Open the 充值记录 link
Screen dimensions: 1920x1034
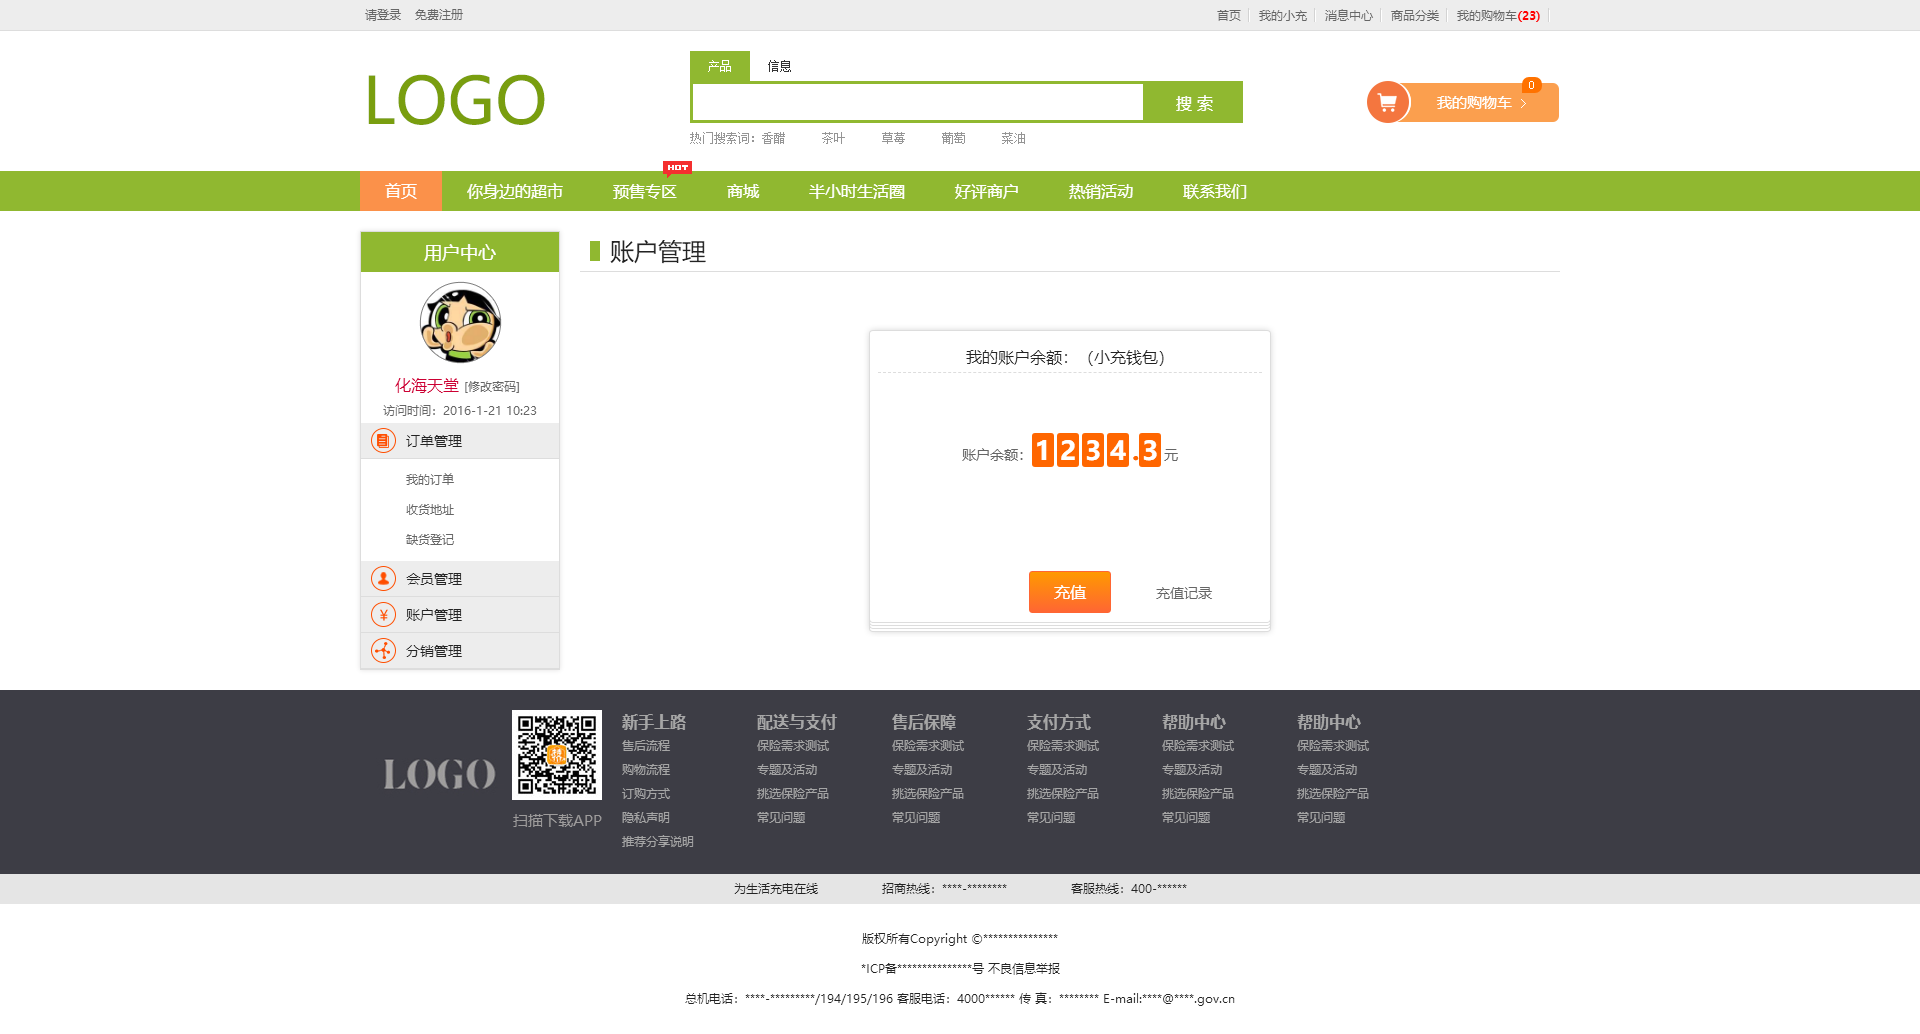(x=1183, y=593)
